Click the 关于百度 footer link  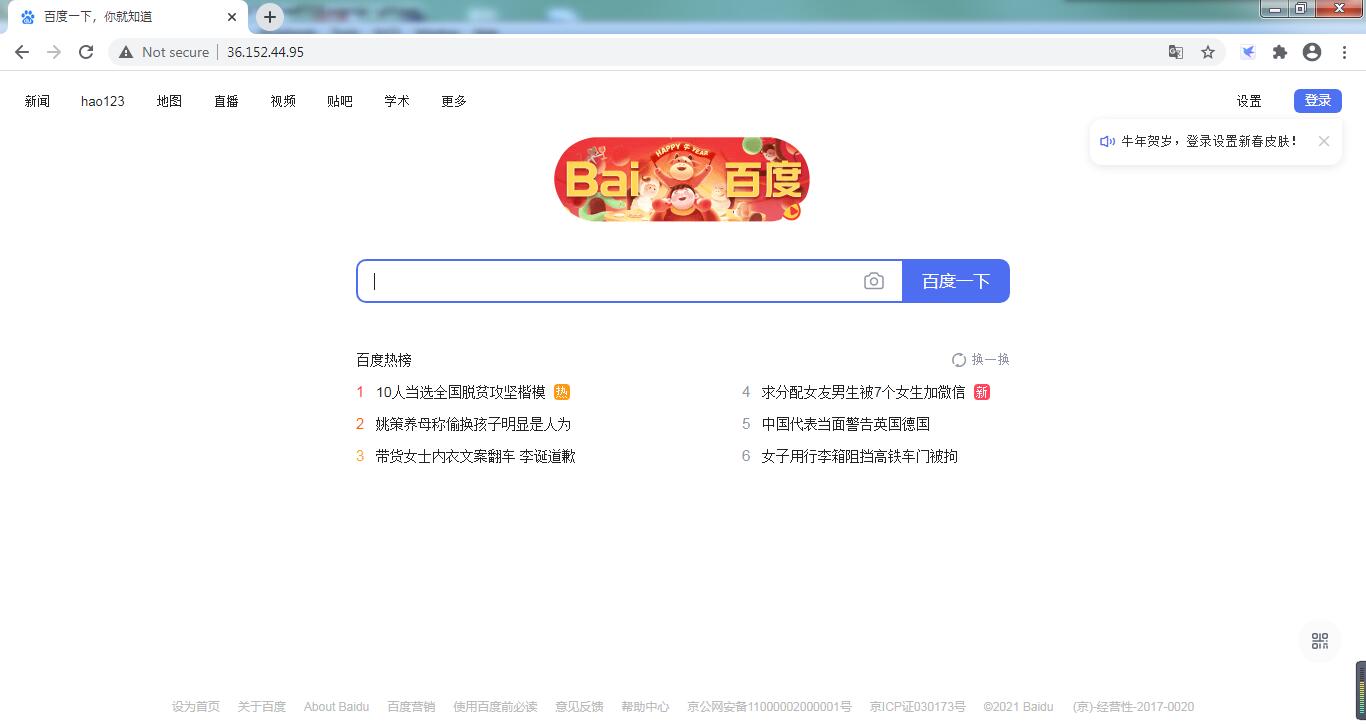click(x=262, y=707)
